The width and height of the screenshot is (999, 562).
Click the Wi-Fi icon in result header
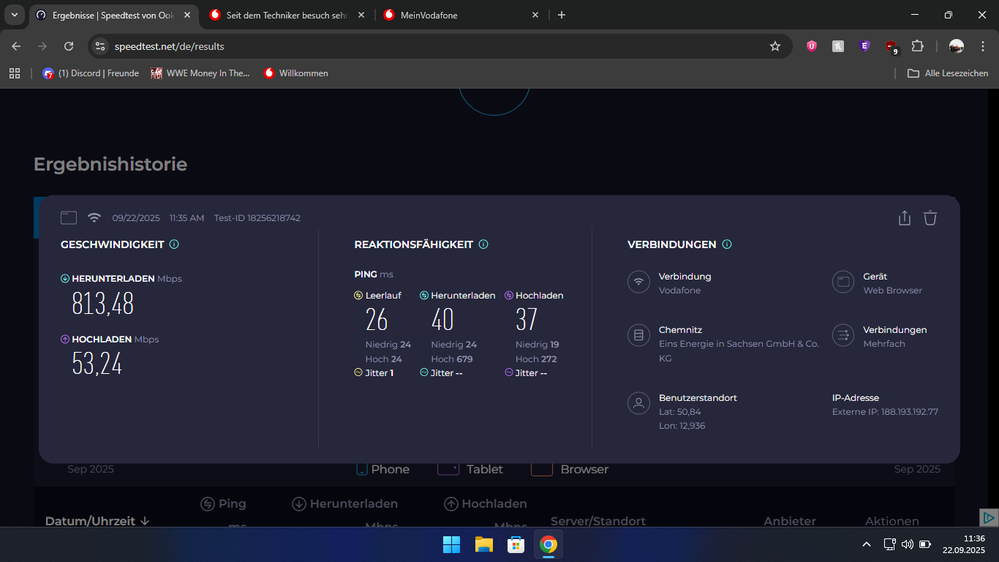pyautogui.click(x=94, y=217)
